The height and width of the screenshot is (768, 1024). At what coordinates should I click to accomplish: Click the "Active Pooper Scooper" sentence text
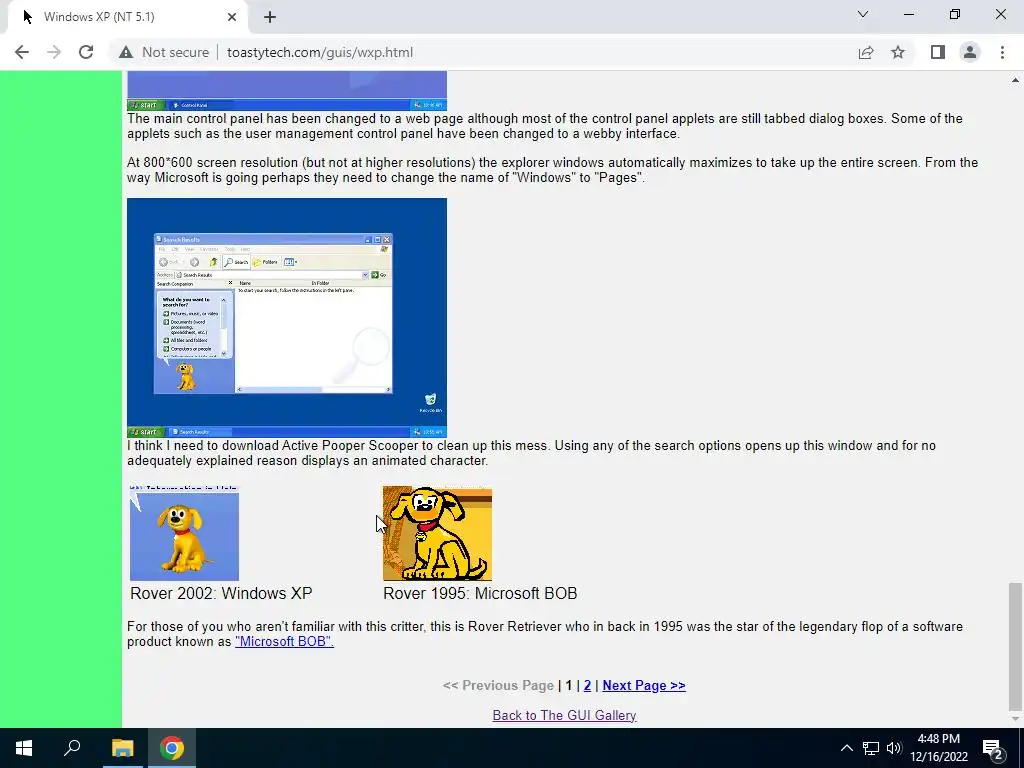click(531, 453)
